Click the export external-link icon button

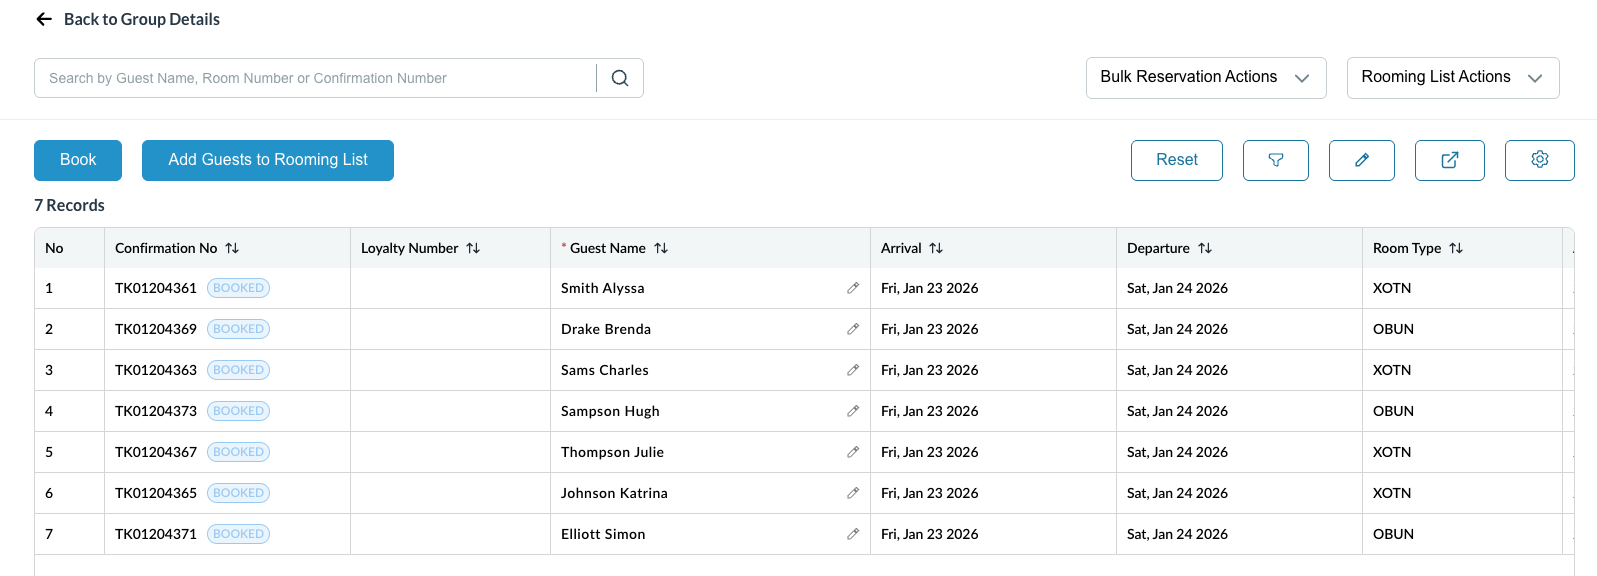pyautogui.click(x=1450, y=160)
